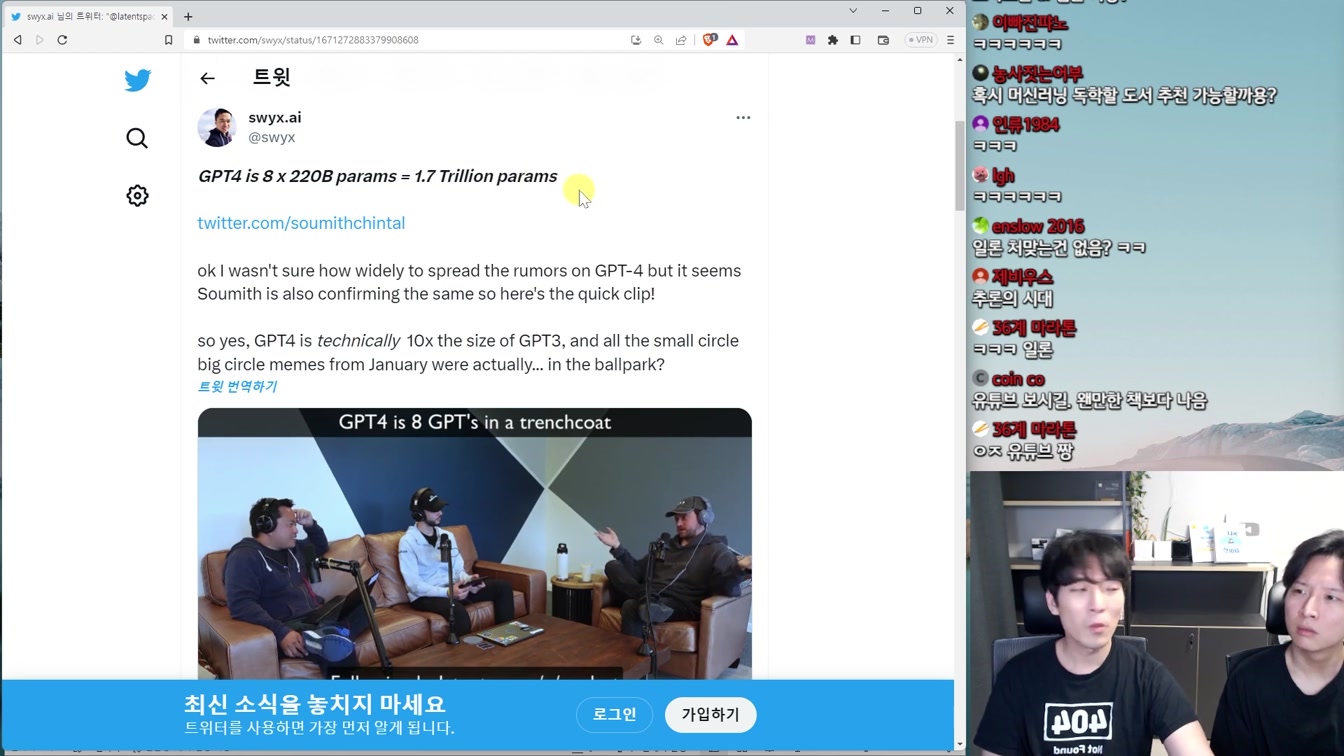Click the 가입하기 signup button
1344x756 pixels.
pyautogui.click(x=711, y=715)
